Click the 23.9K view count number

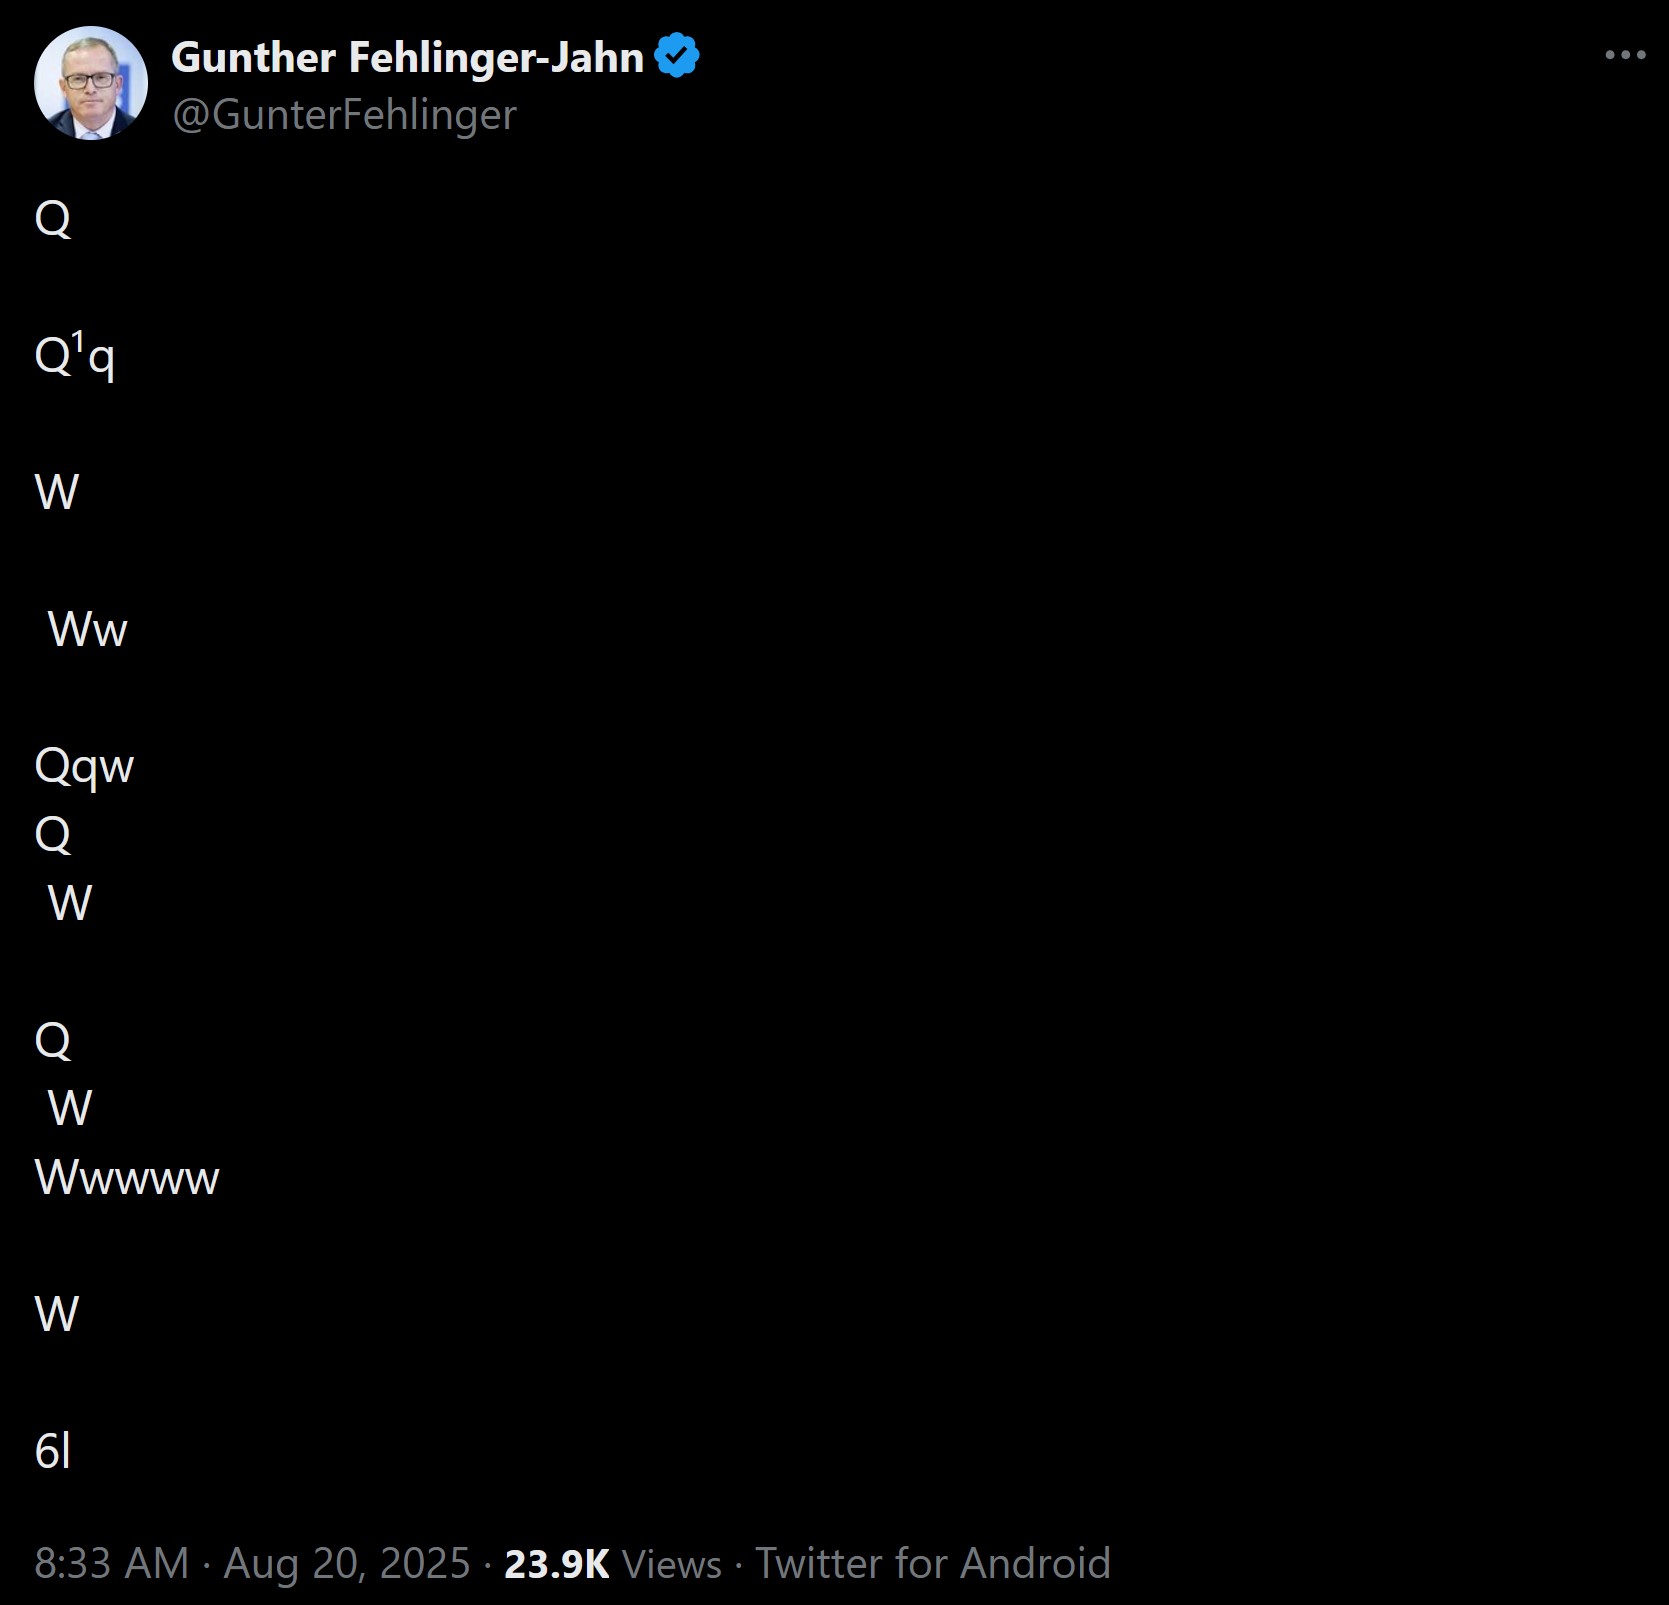557,1564
